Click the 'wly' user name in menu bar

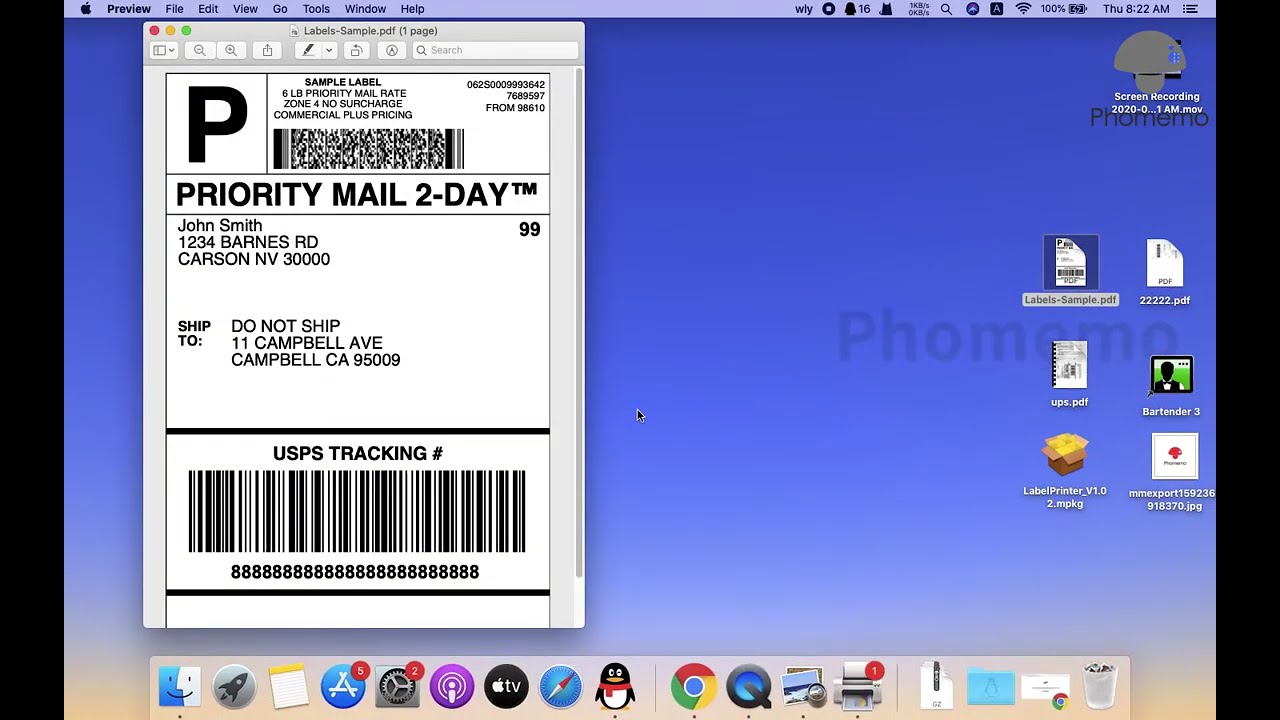tap(804, 9)
